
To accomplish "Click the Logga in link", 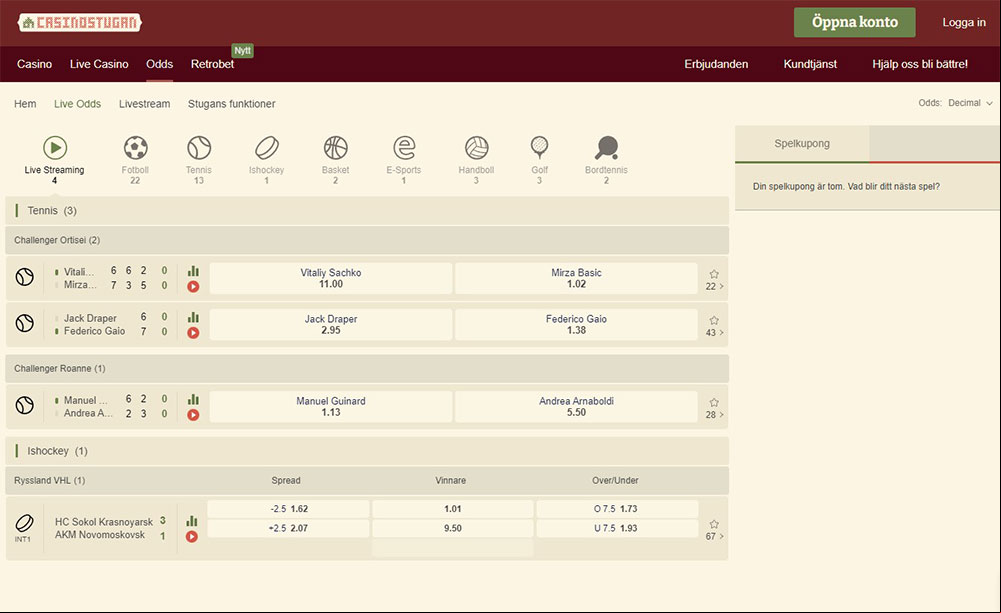I will pos(964,22).
